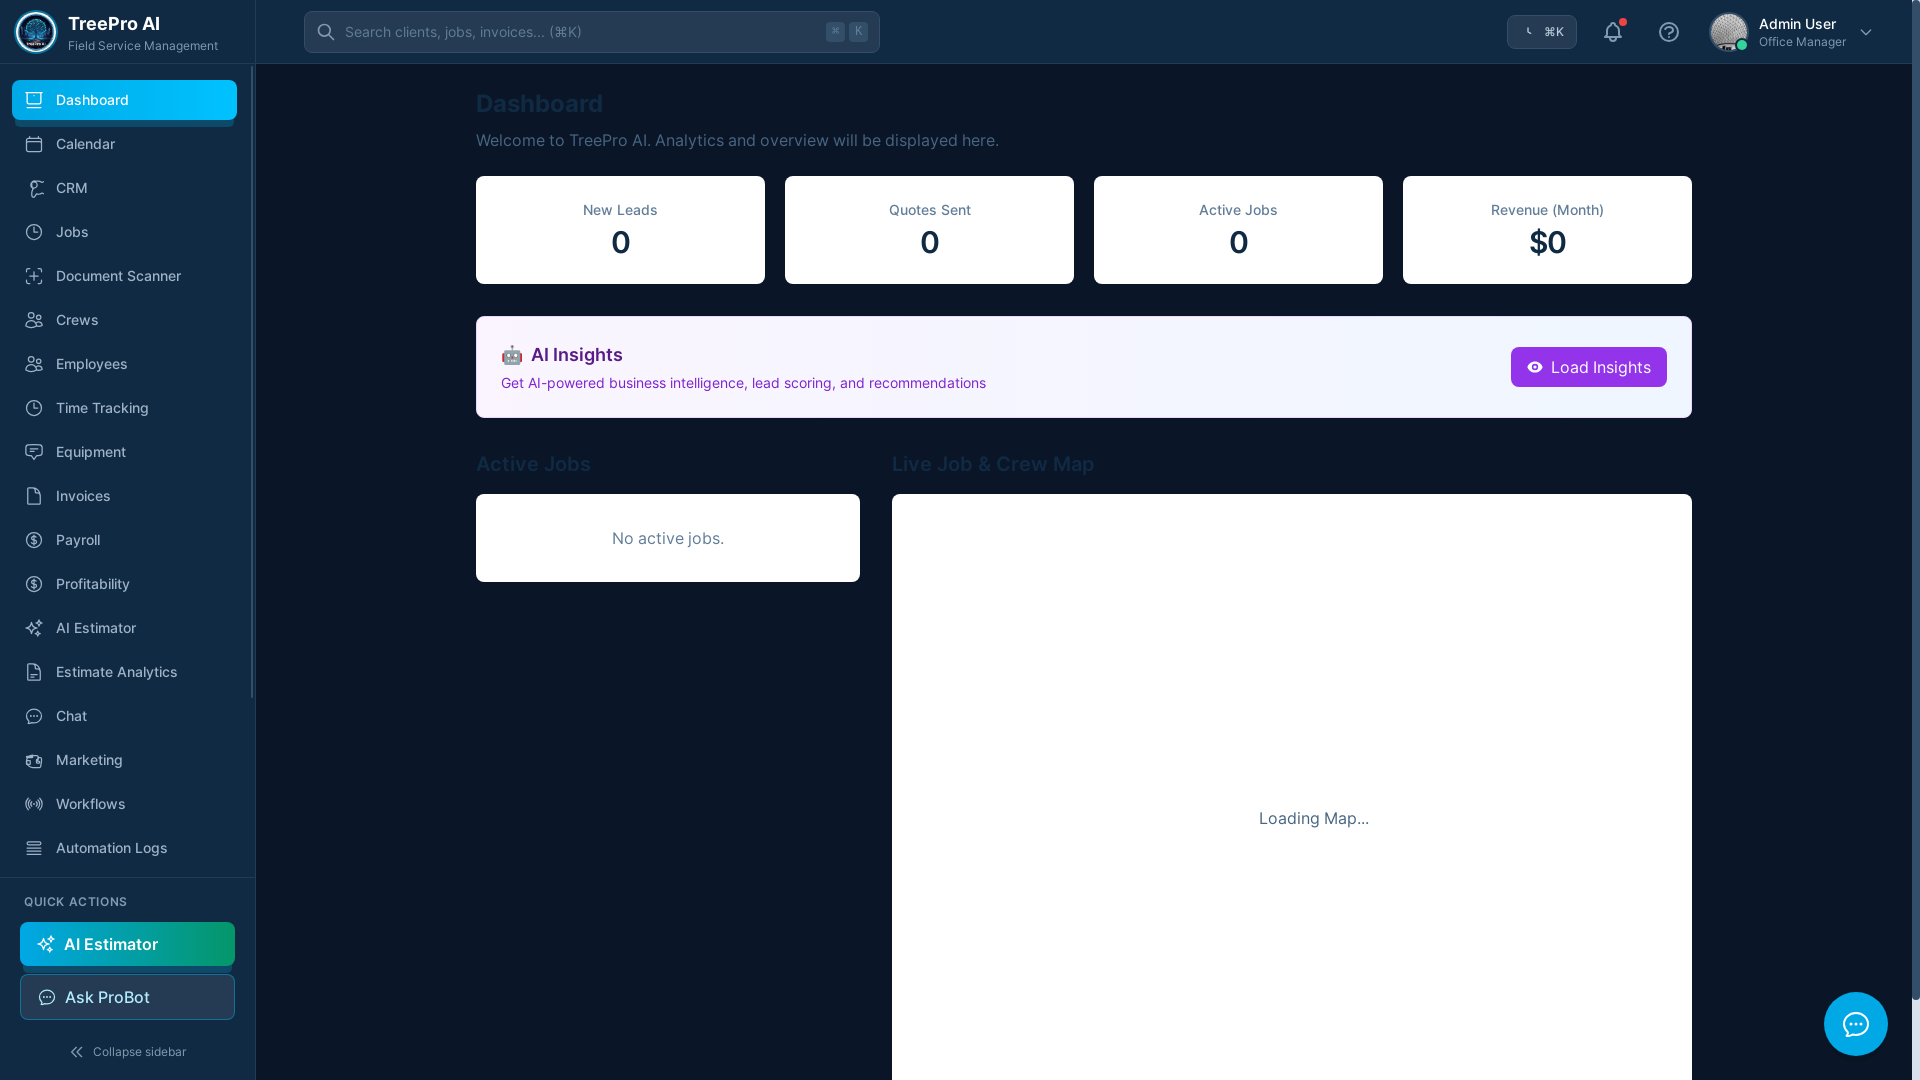
Task: Click the Time Tracking clock icon
Action: point(34,408)
